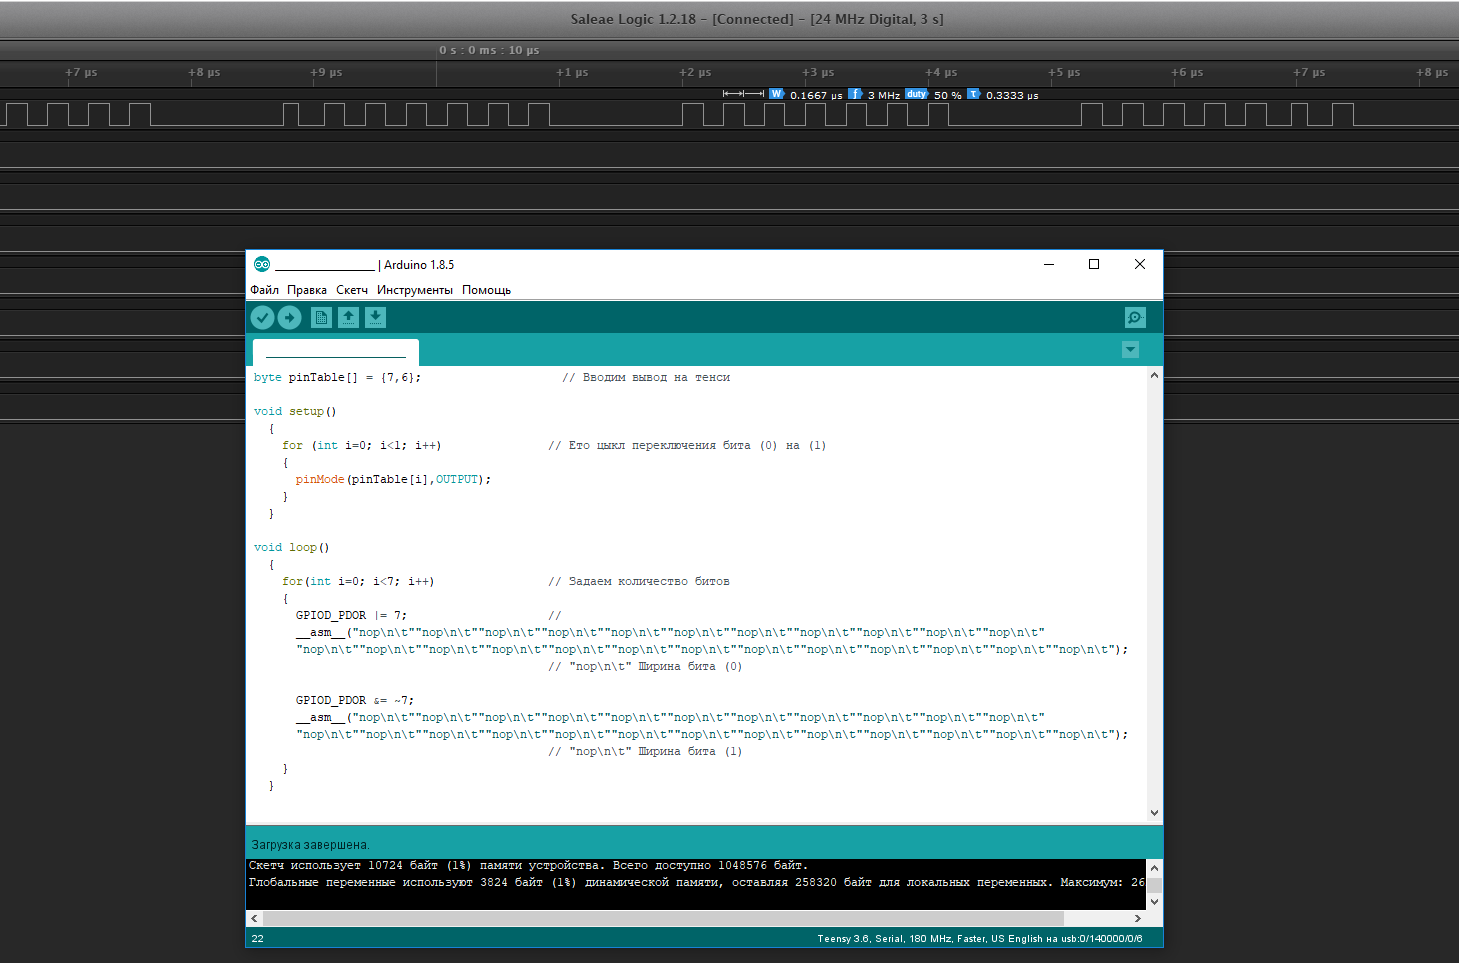Click the console scroll down arrow

point(1154,901)
